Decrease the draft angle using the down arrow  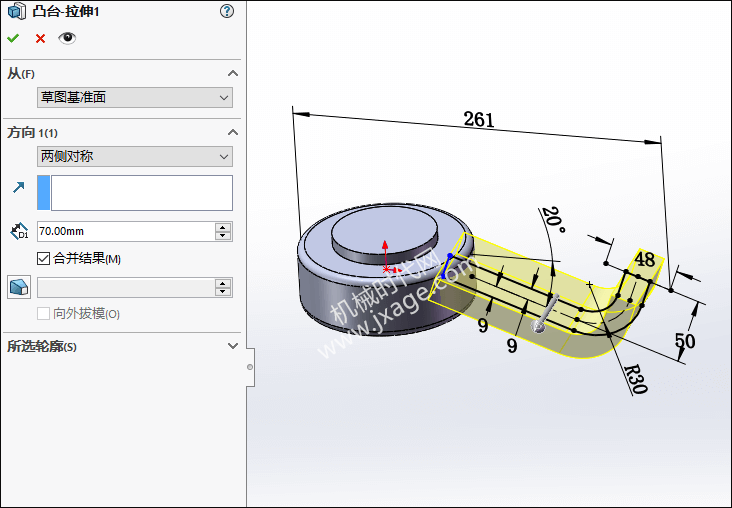click(x=223, y=292)
